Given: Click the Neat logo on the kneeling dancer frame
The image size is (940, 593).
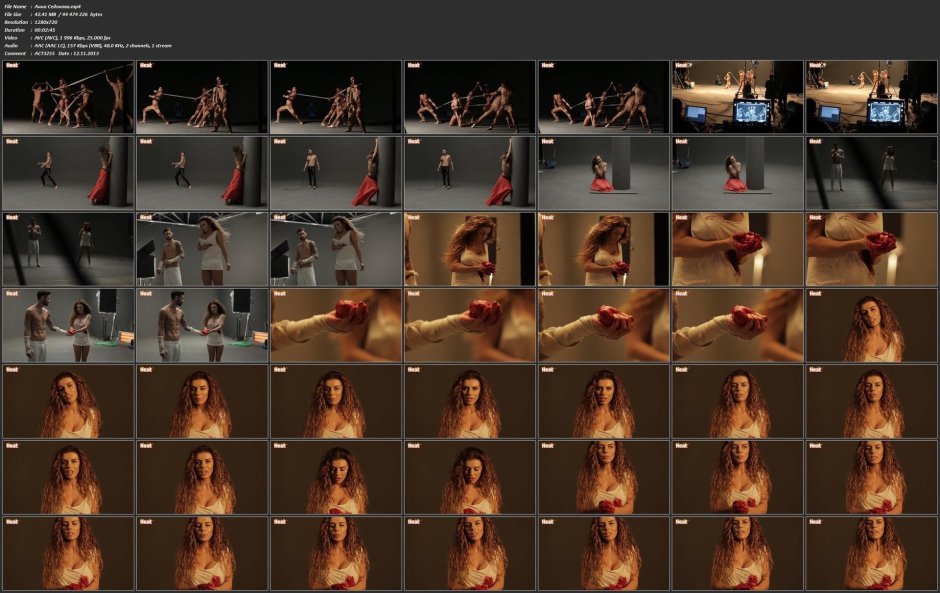Looking at the screenshot, I should pyautogui.click(x=546, y=143).
